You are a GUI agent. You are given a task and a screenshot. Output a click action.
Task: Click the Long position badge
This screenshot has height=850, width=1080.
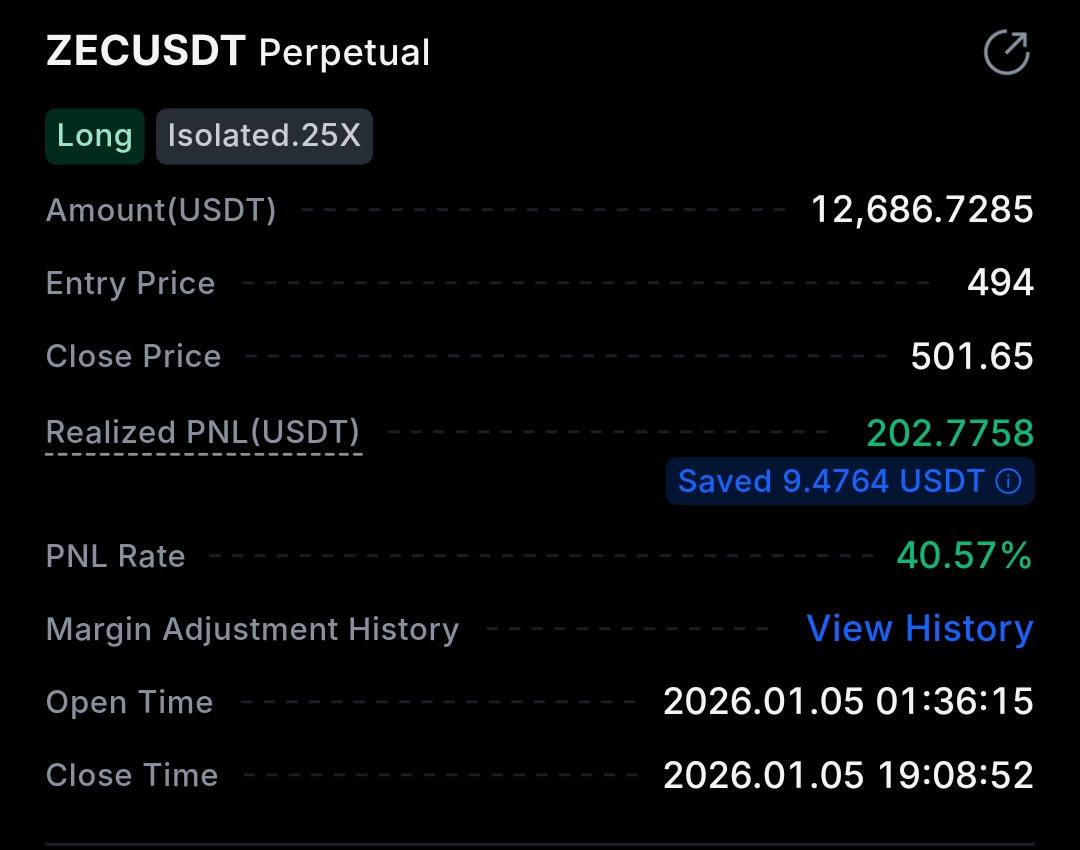pyautogui.click(x=94, y=136)
